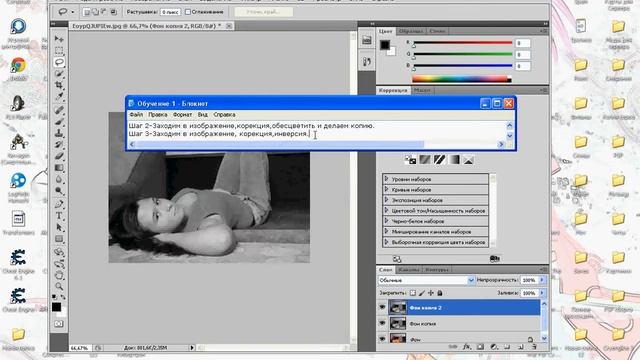Select the Blur drop tool

[59, 179]
